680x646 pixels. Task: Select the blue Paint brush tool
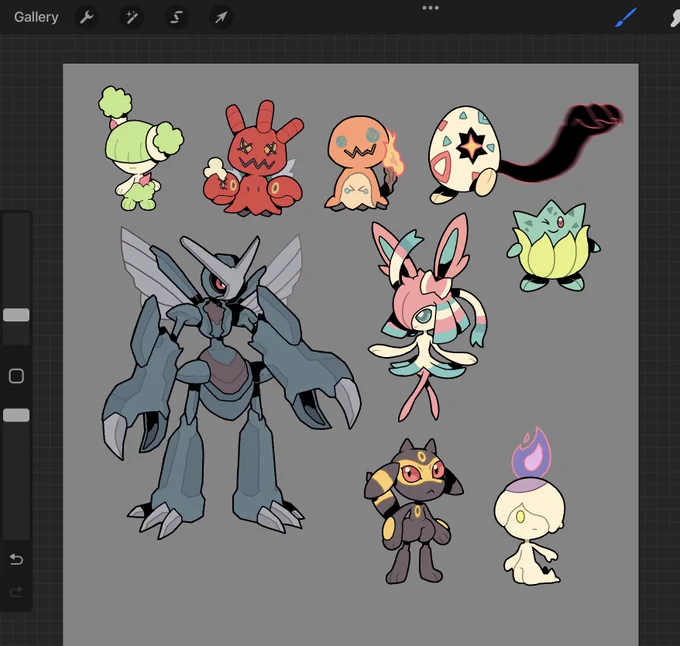click(626, 17)
